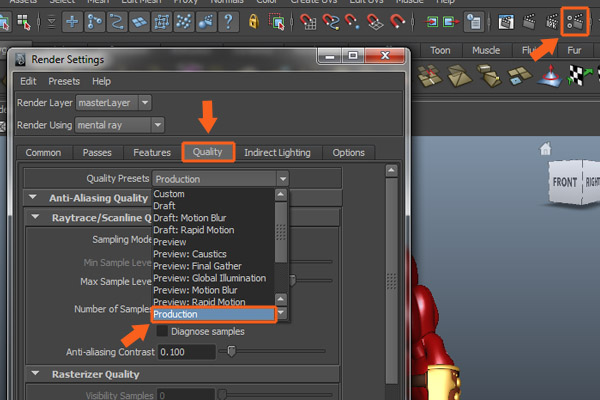Switch to the Indirect Lighting tab
The height and width of the screenshot is (400, 600).
(x=277, y=153)
